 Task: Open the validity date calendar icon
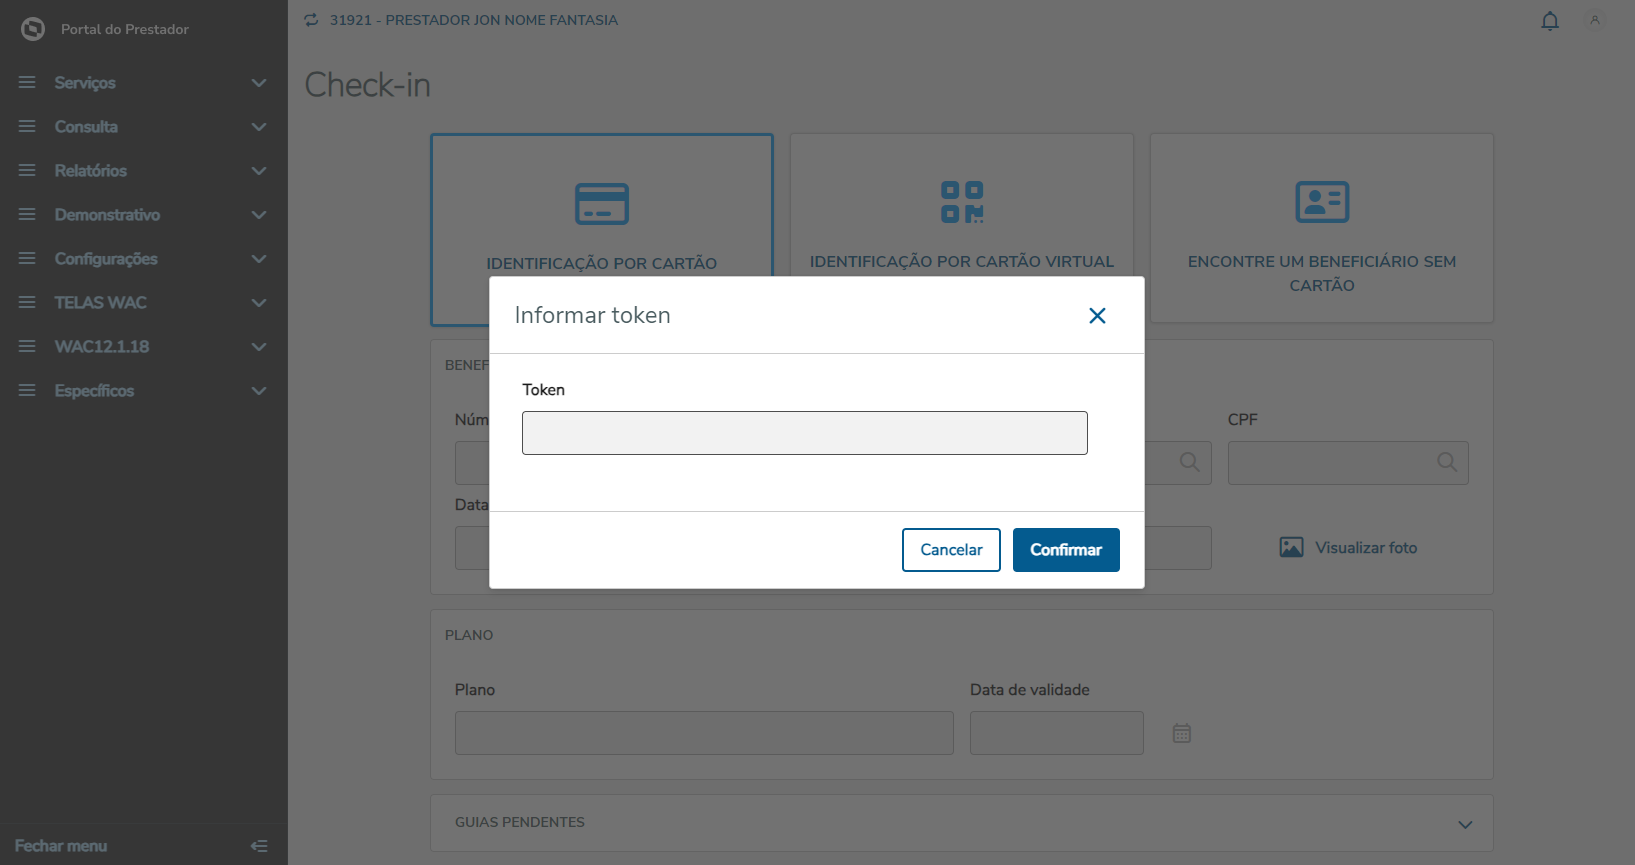tap(1181, 733)
